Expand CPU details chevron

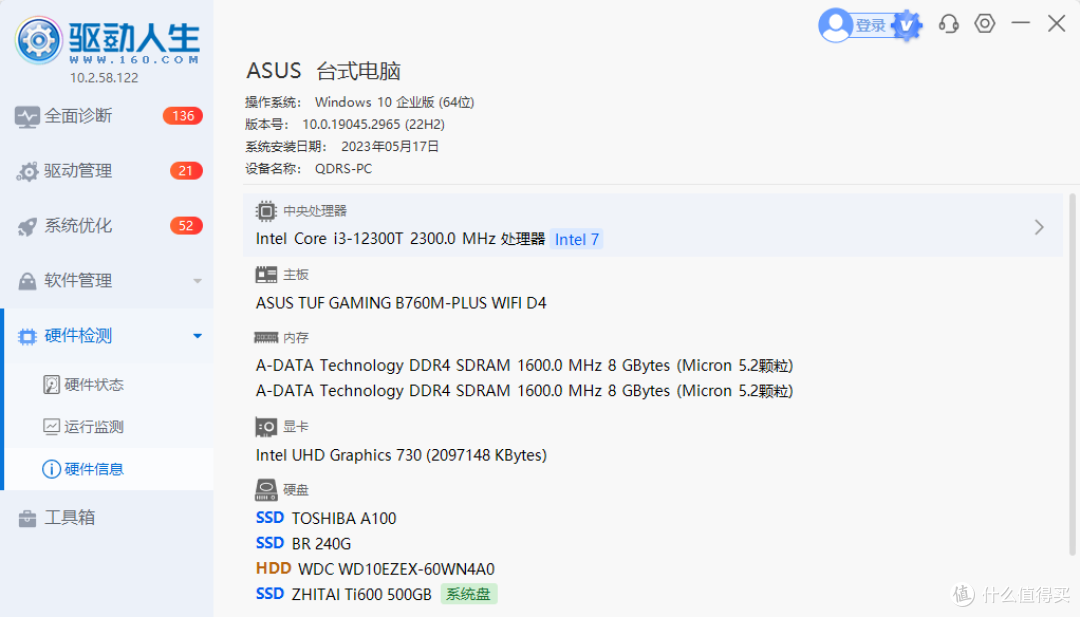pyautogui.click(x=1039, y=227)
